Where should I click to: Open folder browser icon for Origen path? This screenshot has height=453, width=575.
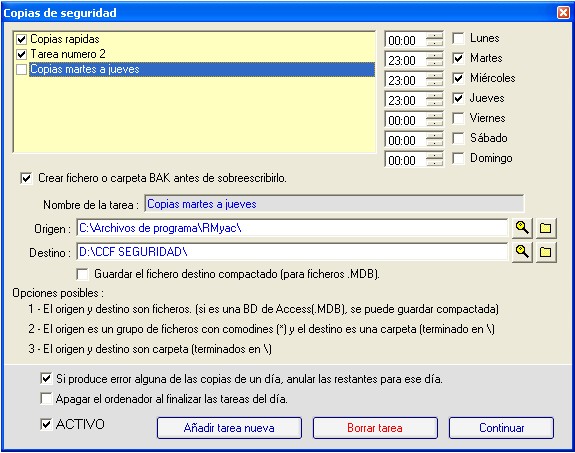click(x=546, y=228)
